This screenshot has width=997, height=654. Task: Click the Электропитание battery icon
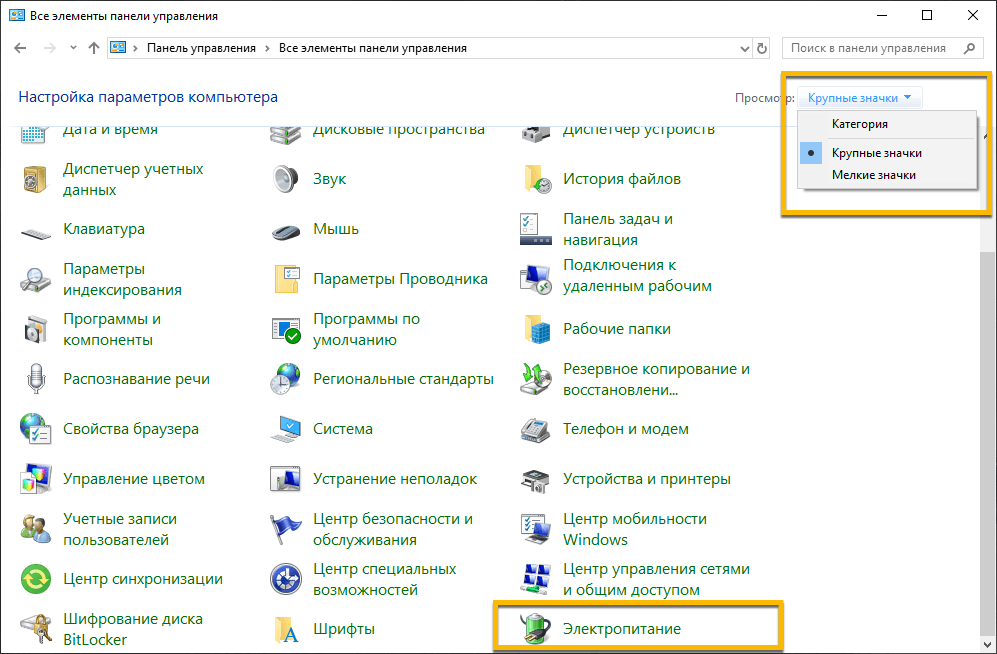pyautogui.click(x=536, y=629)
